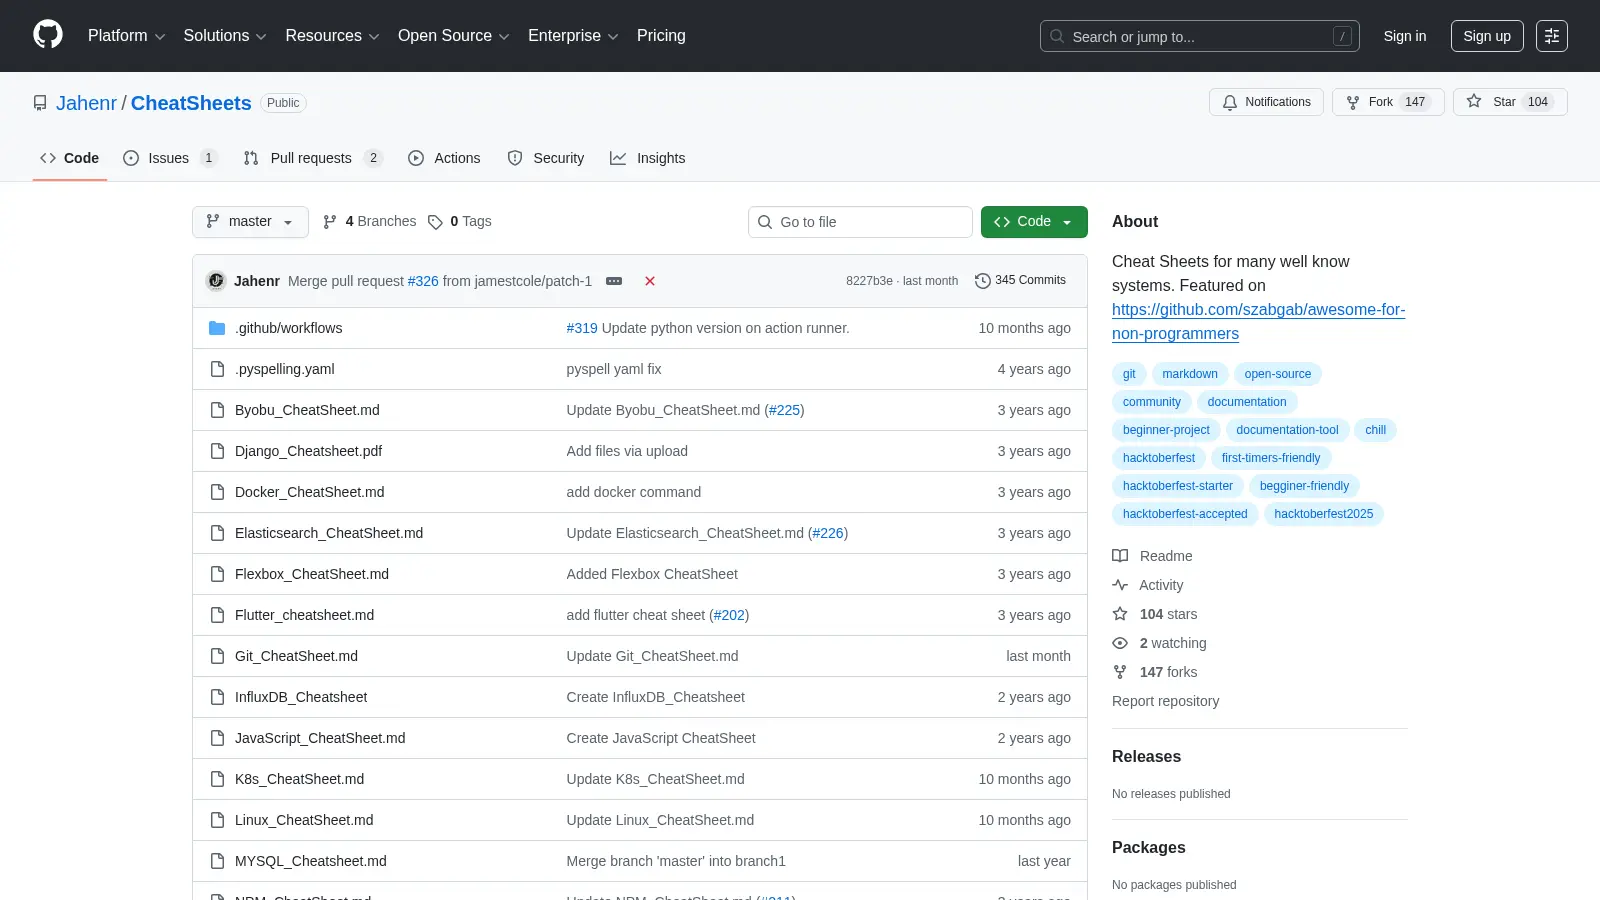Open the Actions tab
The height and width of the screenshot is (900, 1600).
coord(444,158)
